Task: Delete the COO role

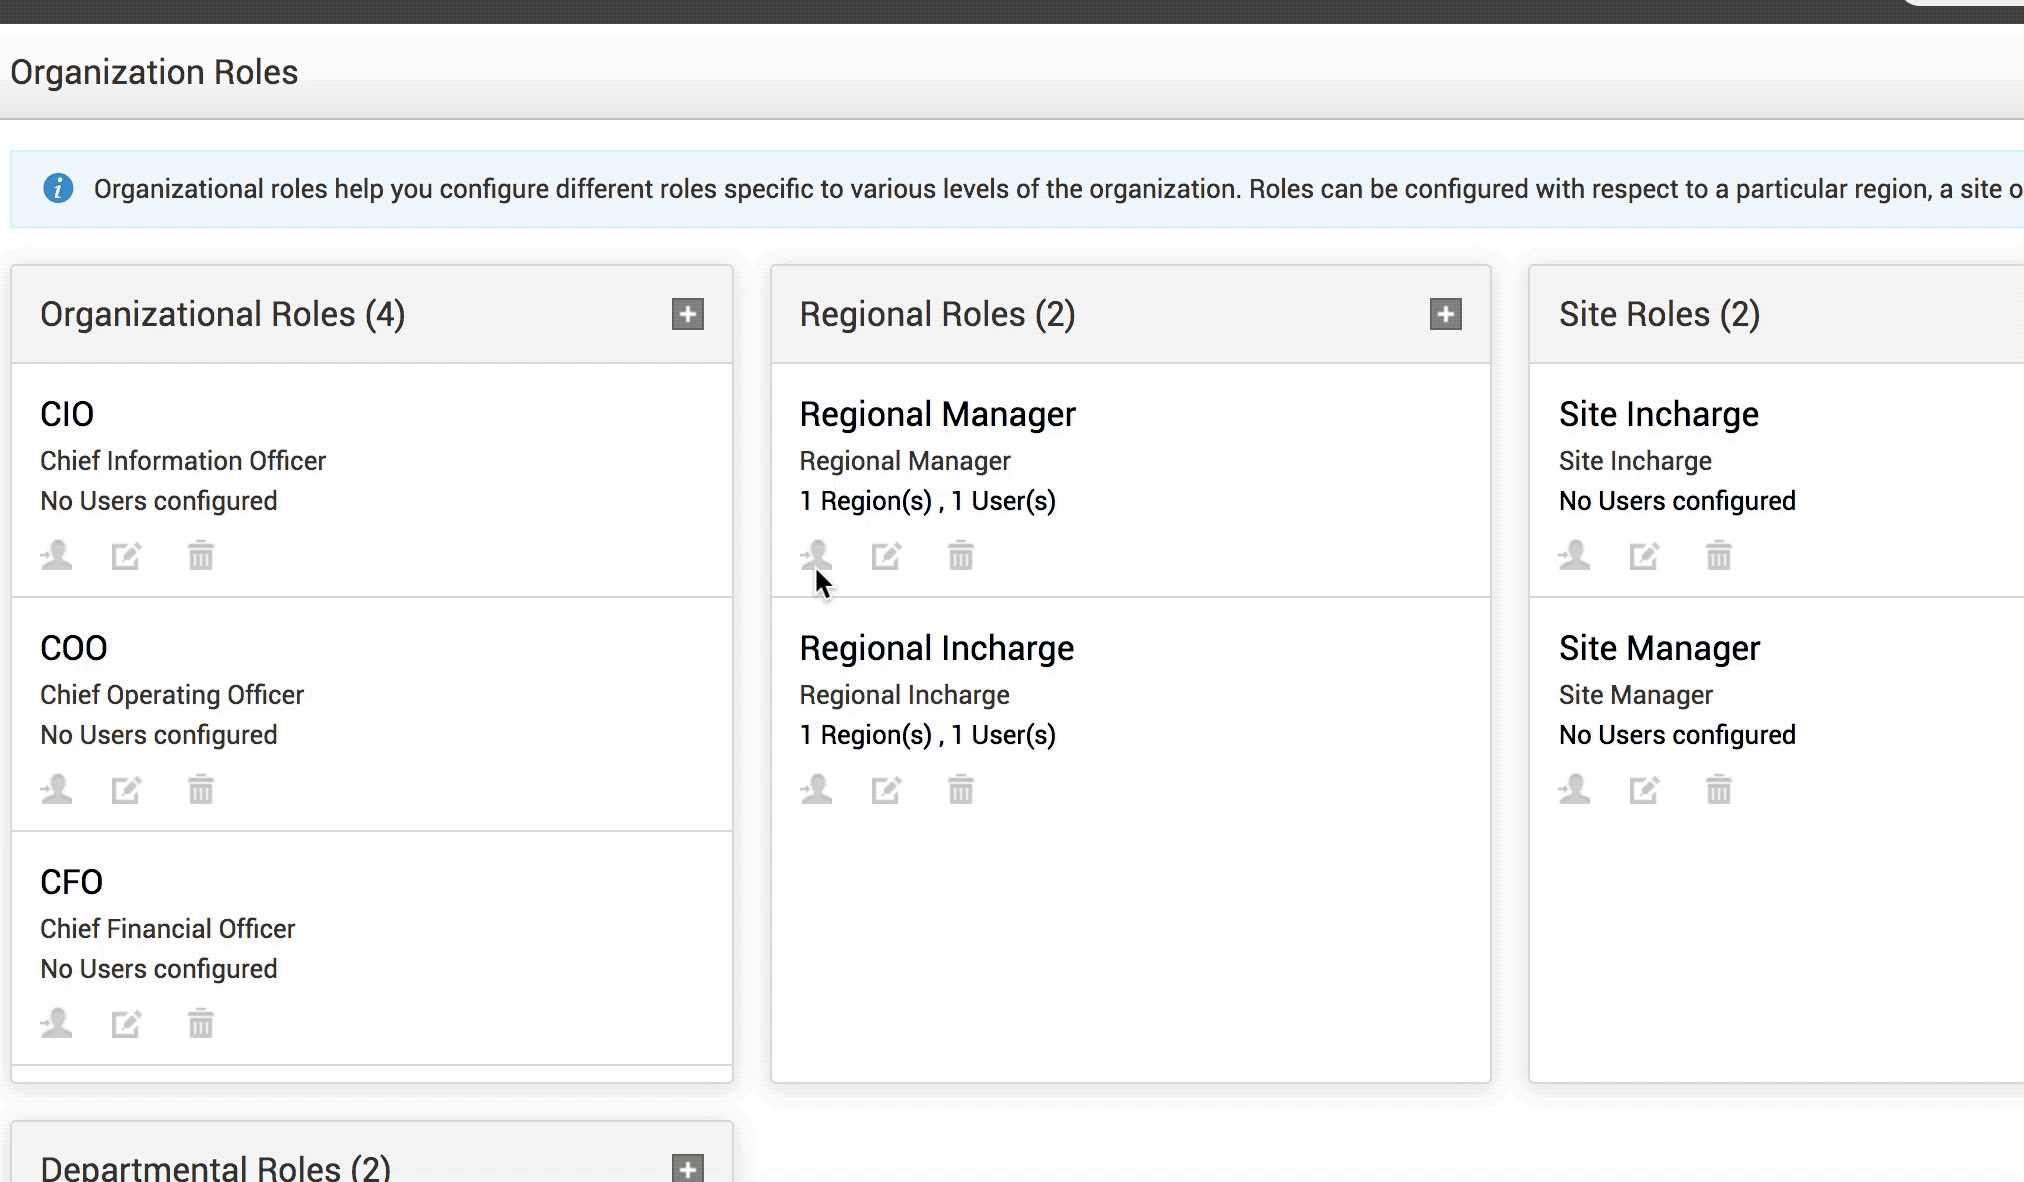Action: pyautogui.click(x=201, y=789)
